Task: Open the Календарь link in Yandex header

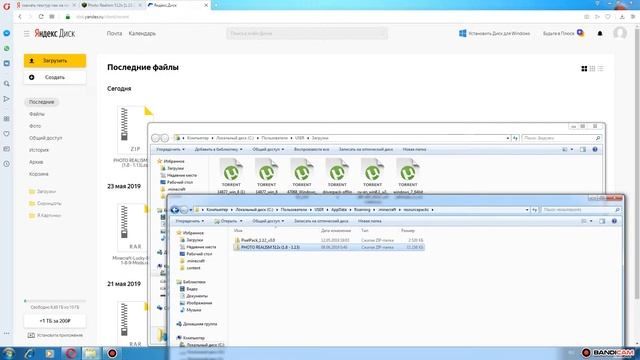Action: 142,33
